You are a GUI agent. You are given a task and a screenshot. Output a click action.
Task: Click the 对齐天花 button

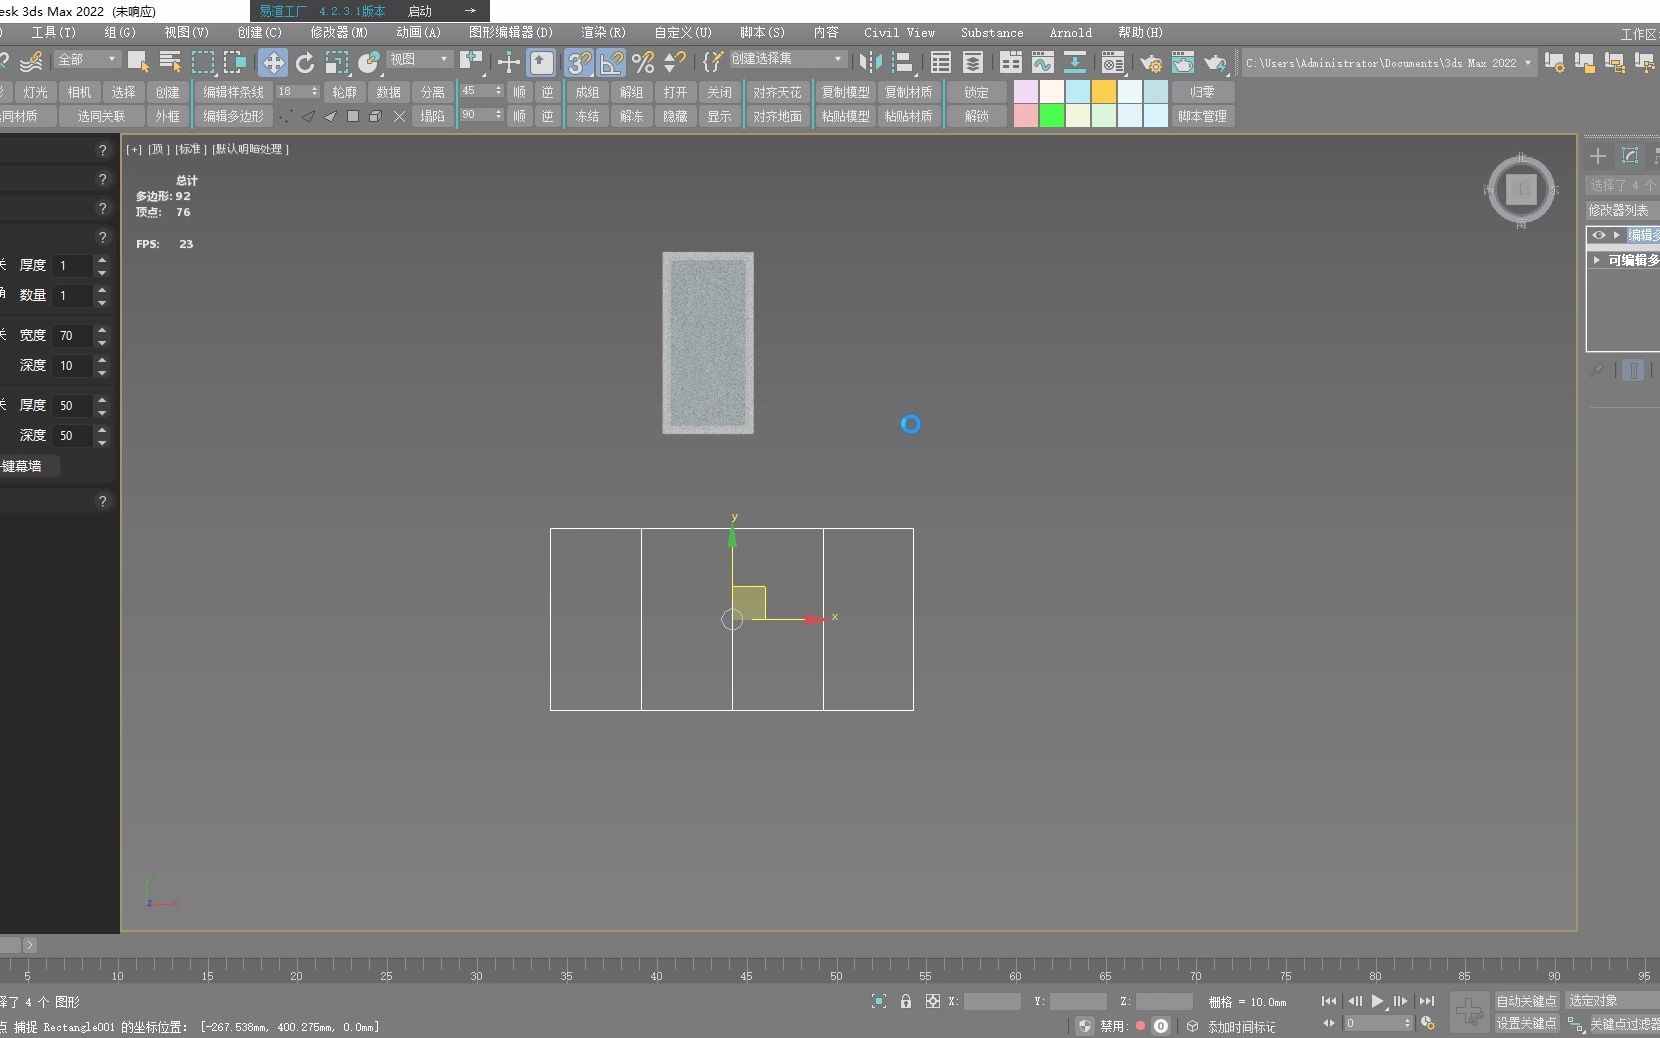777,92
